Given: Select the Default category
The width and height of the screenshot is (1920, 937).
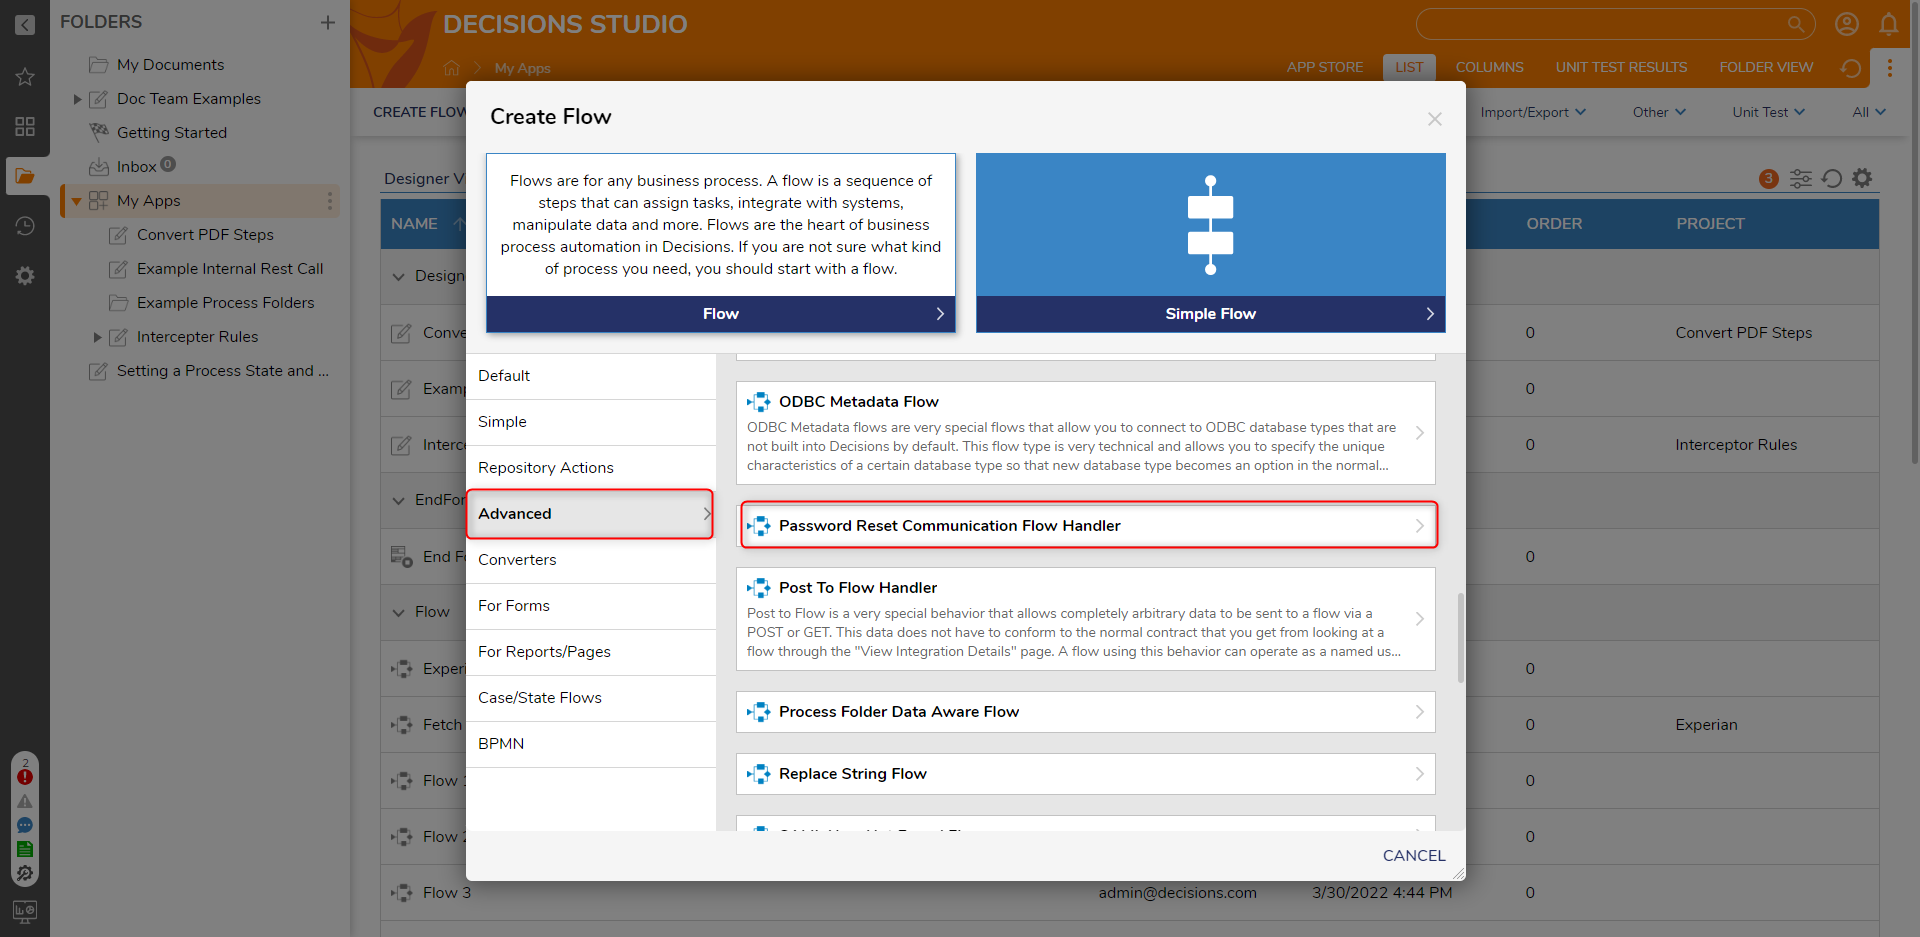Looking at the screenshot, I should point(590,376).
